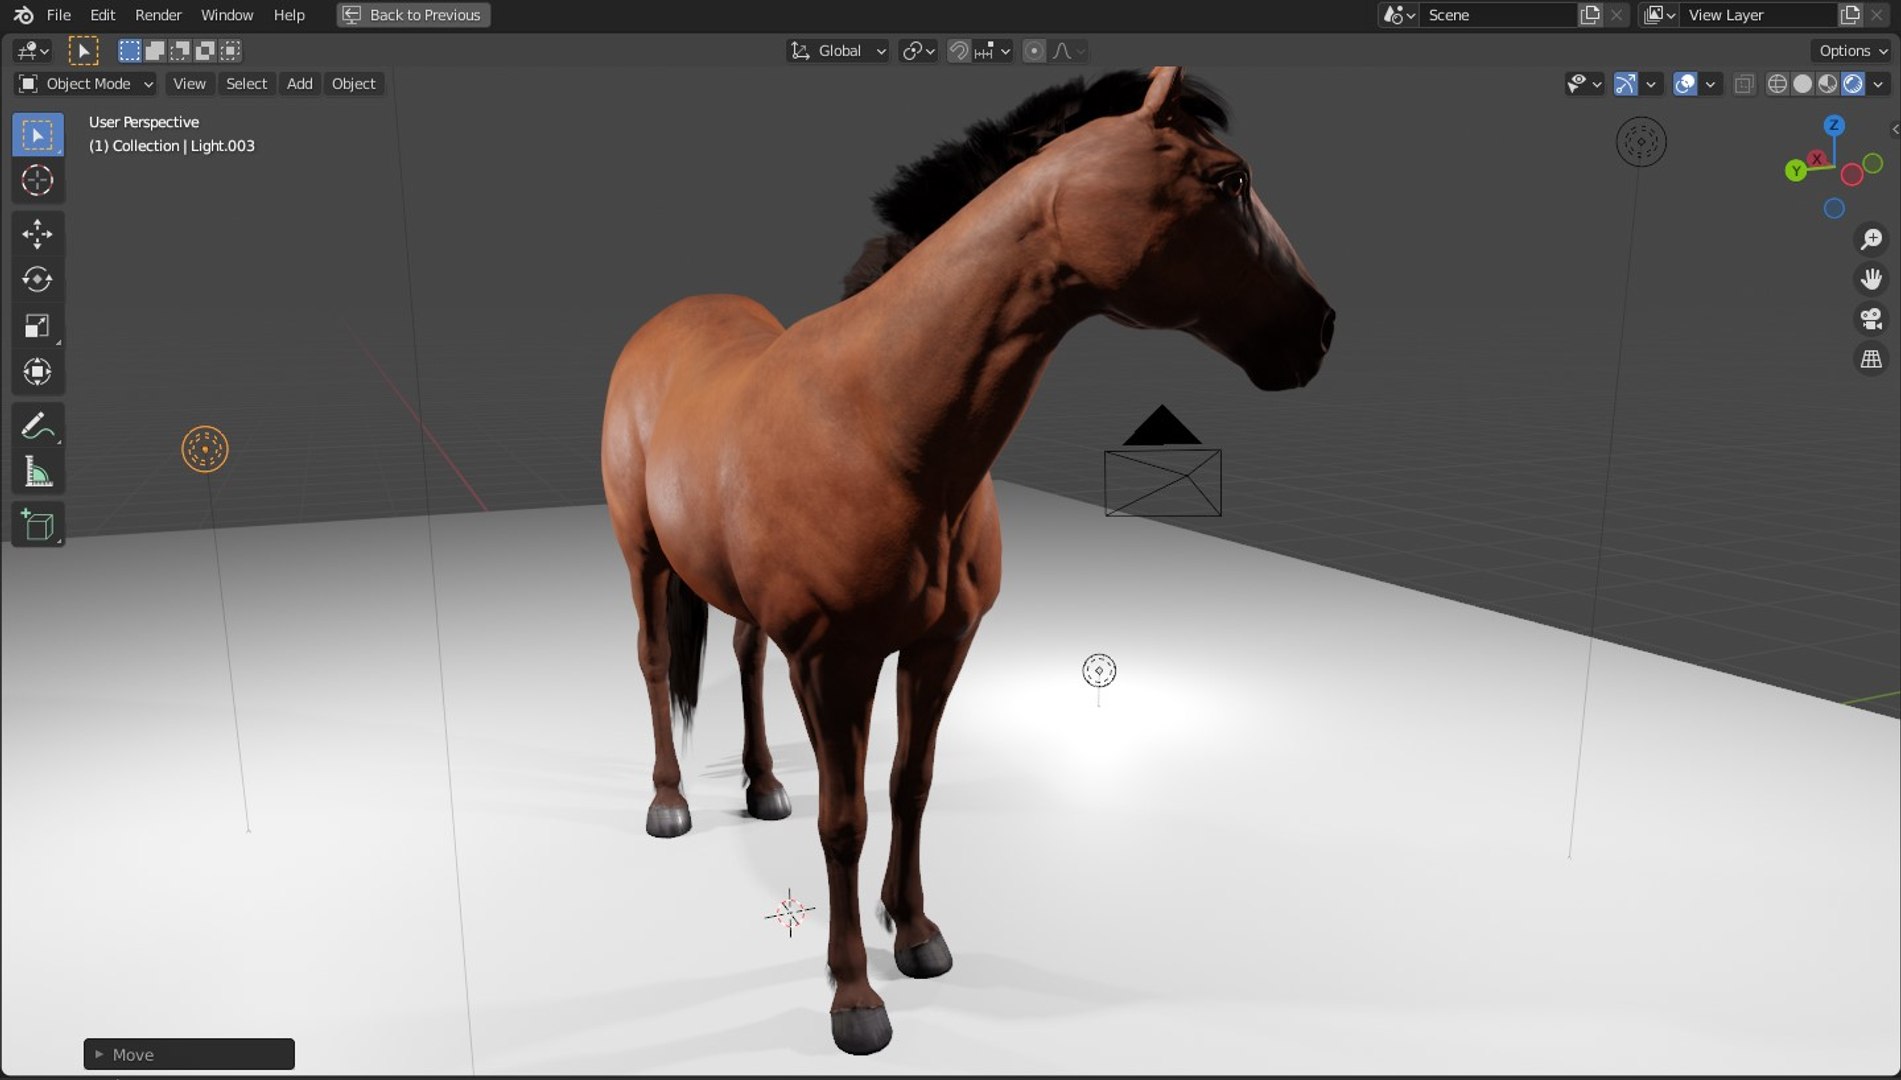Click the Blender logo menu icon
1901x1080 pixels.
click(23, 15)
